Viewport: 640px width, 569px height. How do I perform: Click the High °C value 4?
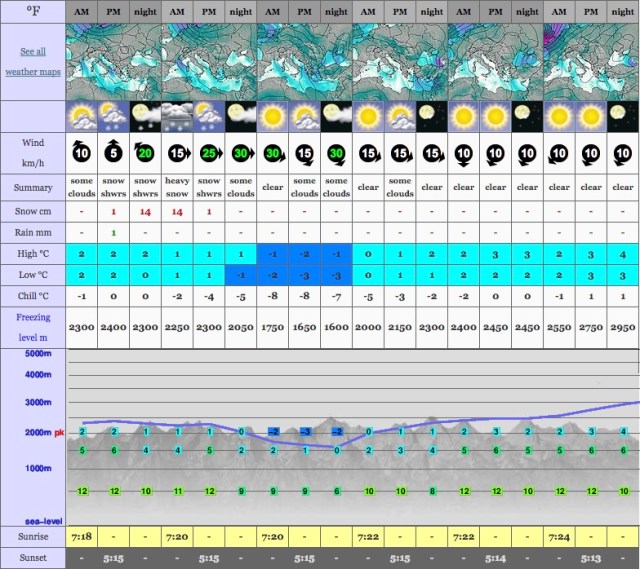[623, 254]
